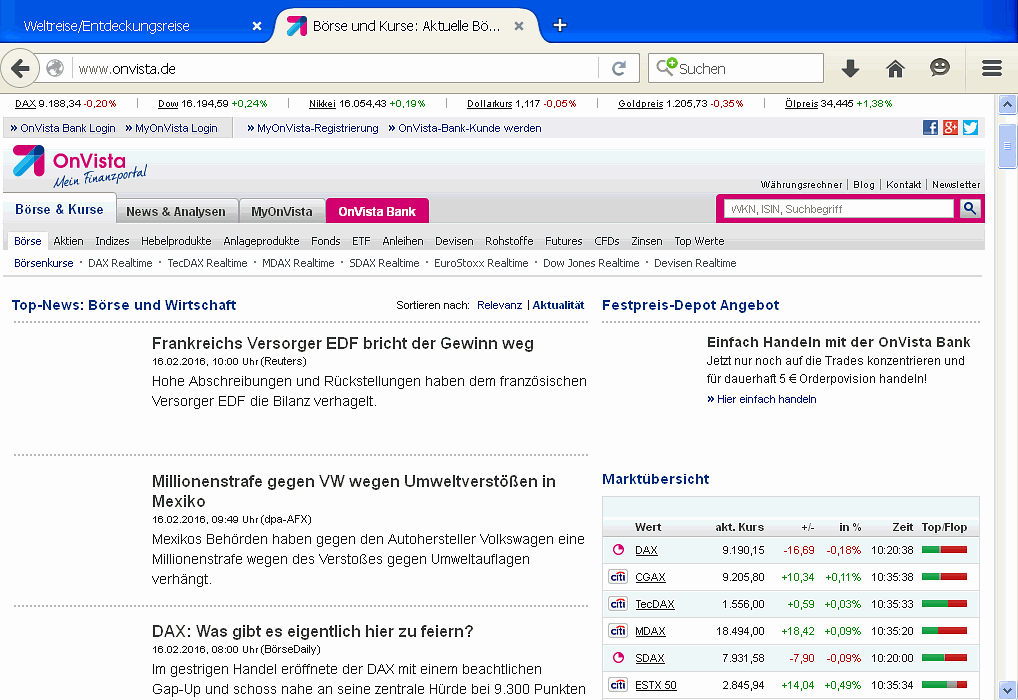Open the EDF Gewinn headline
This screenshot has height=700, width=1018.
(343, 344)
